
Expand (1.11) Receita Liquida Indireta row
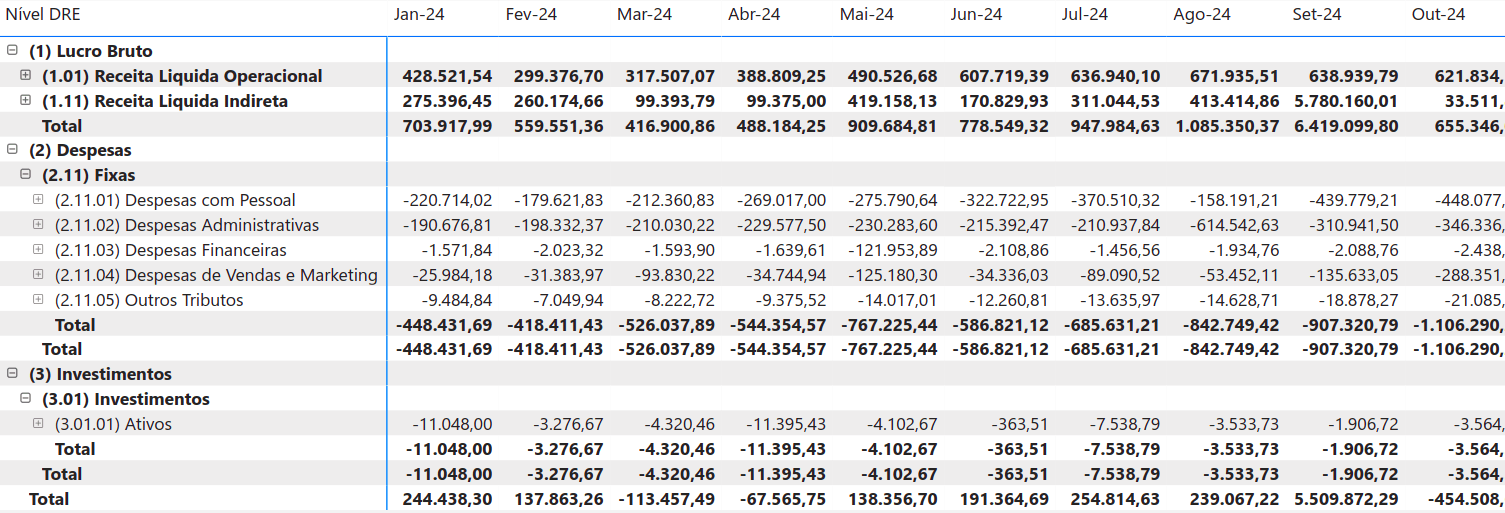26,101
